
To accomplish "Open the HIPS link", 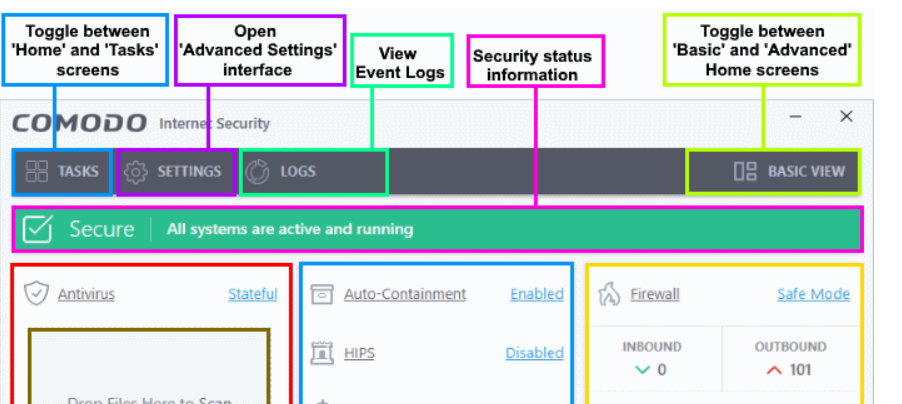I will [360, 353].
